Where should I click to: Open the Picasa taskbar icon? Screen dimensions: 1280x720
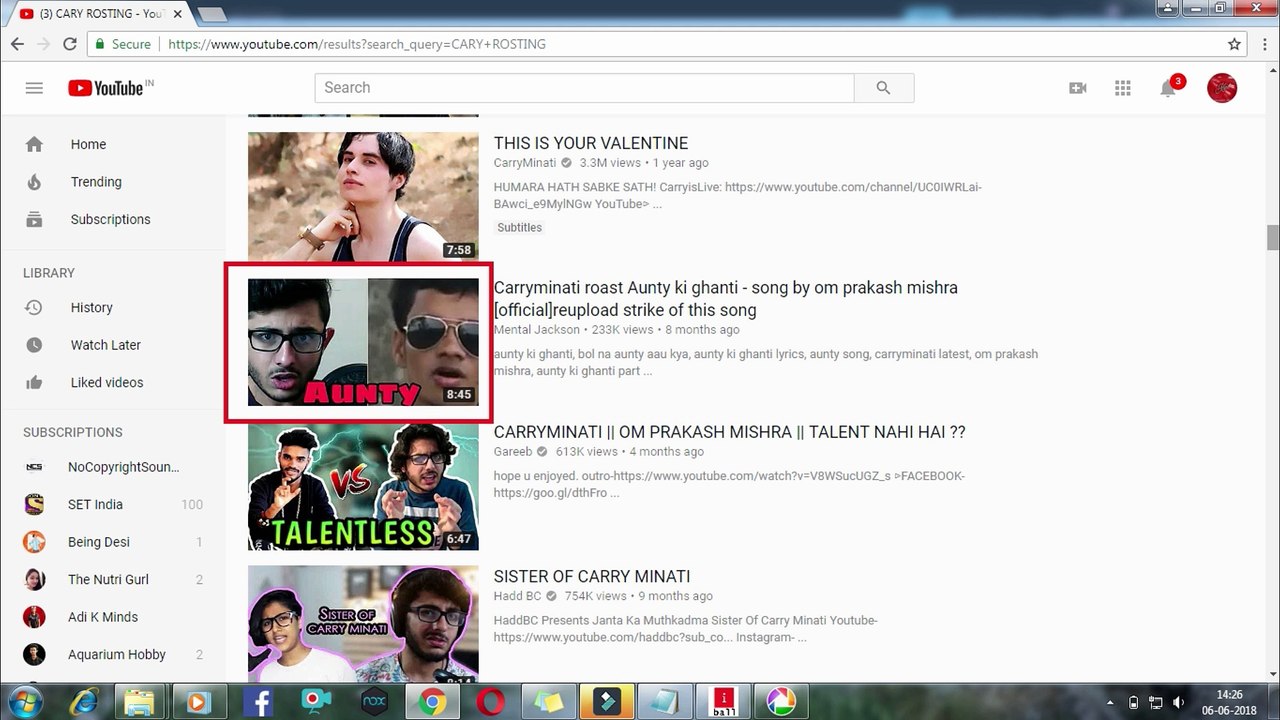(781, 701)
